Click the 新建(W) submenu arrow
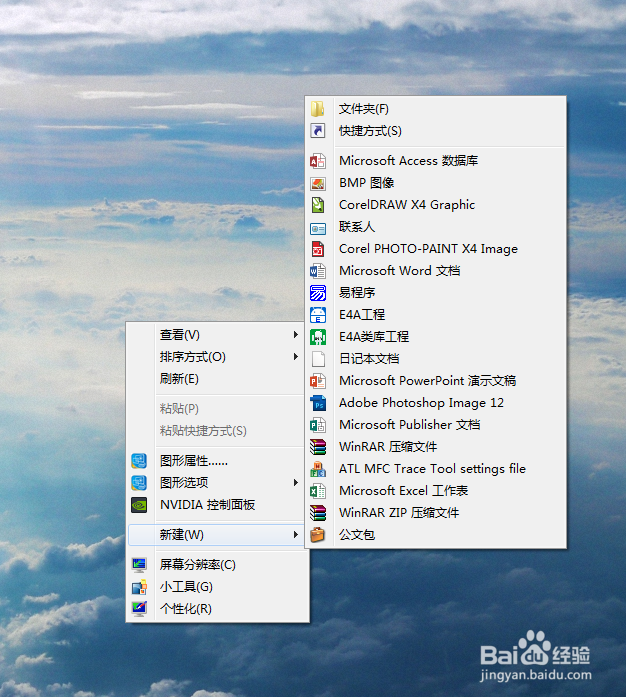Screen dimensions: 626x697 [296, 535]
